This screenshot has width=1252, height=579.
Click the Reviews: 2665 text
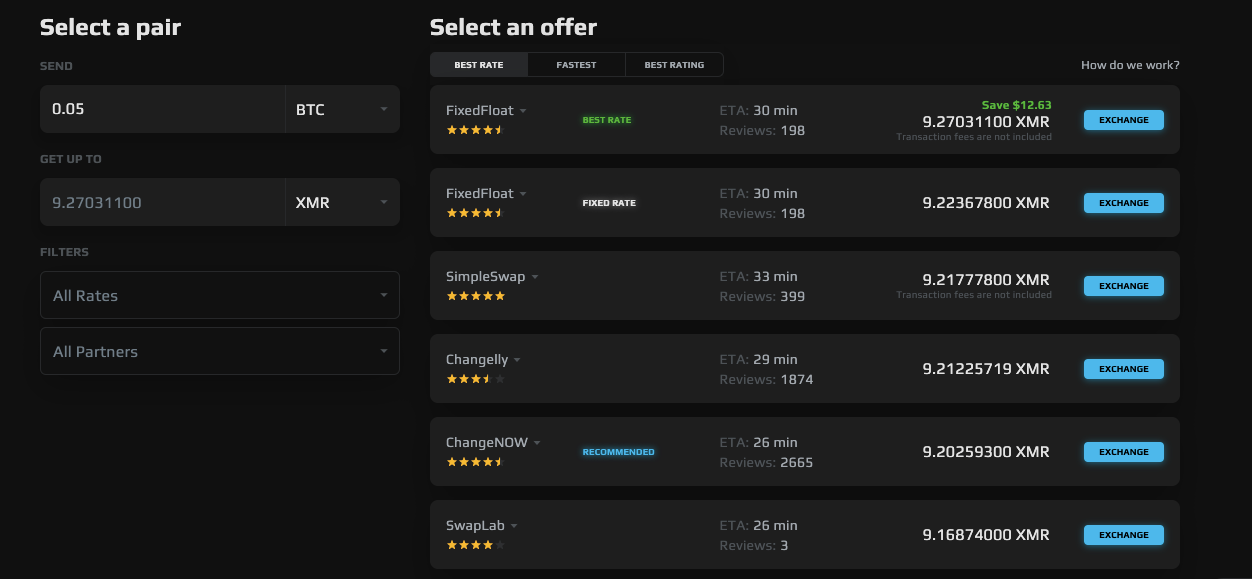[766, 462]
